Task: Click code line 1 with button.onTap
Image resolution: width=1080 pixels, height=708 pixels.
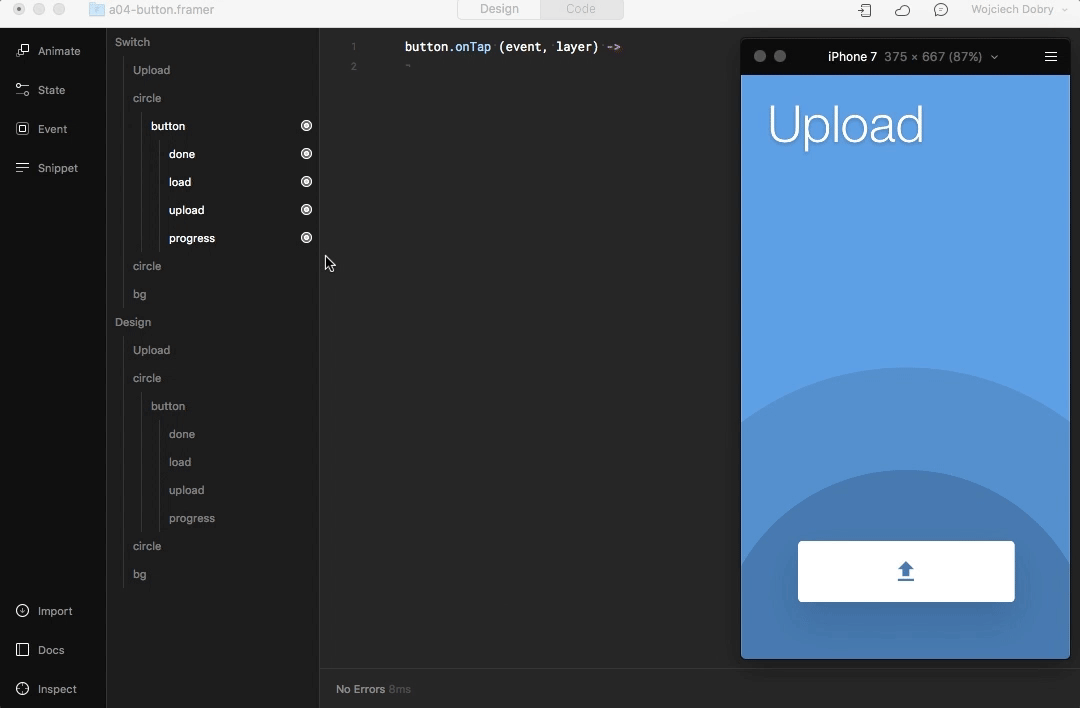Action: [x=512, y=47]
